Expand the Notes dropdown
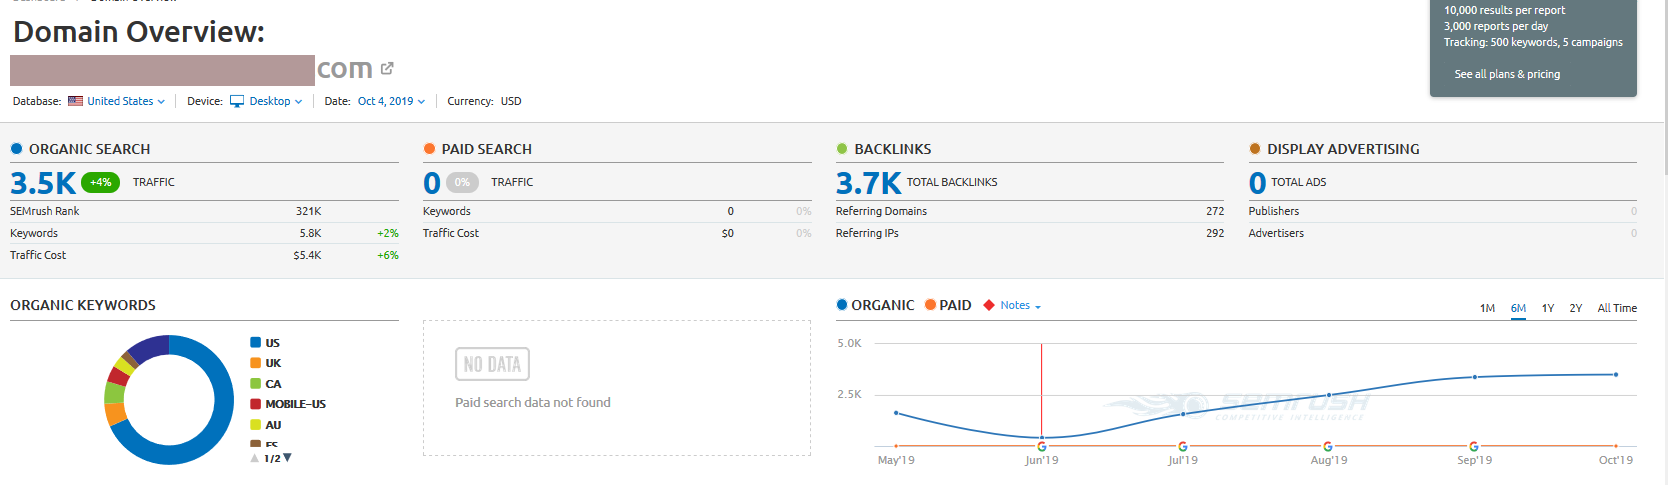Image resolution: width=1668 pixels, height=485 pixels. [x=1021, y=305]
